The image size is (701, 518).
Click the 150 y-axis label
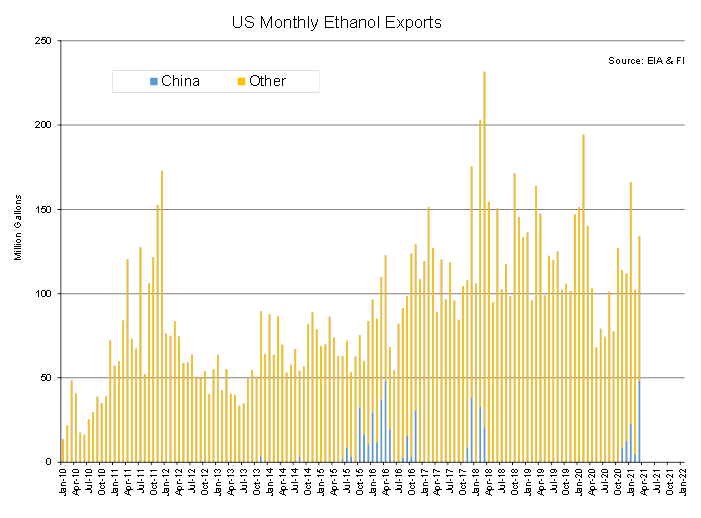pos(46,209)
